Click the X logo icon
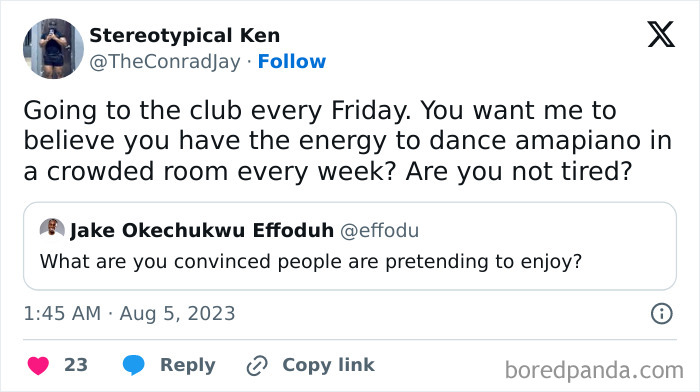This screenshot has width=700, height=392. [661, 34]
